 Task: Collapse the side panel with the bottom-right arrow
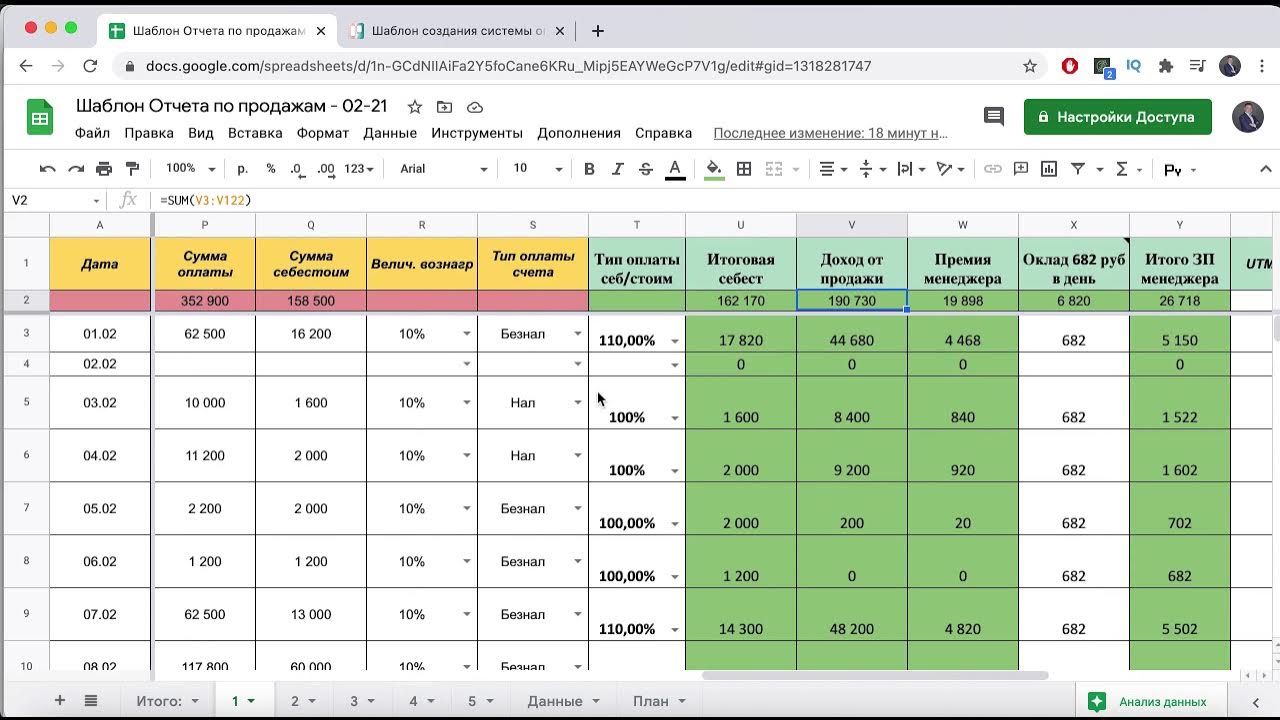point(1256,701)
